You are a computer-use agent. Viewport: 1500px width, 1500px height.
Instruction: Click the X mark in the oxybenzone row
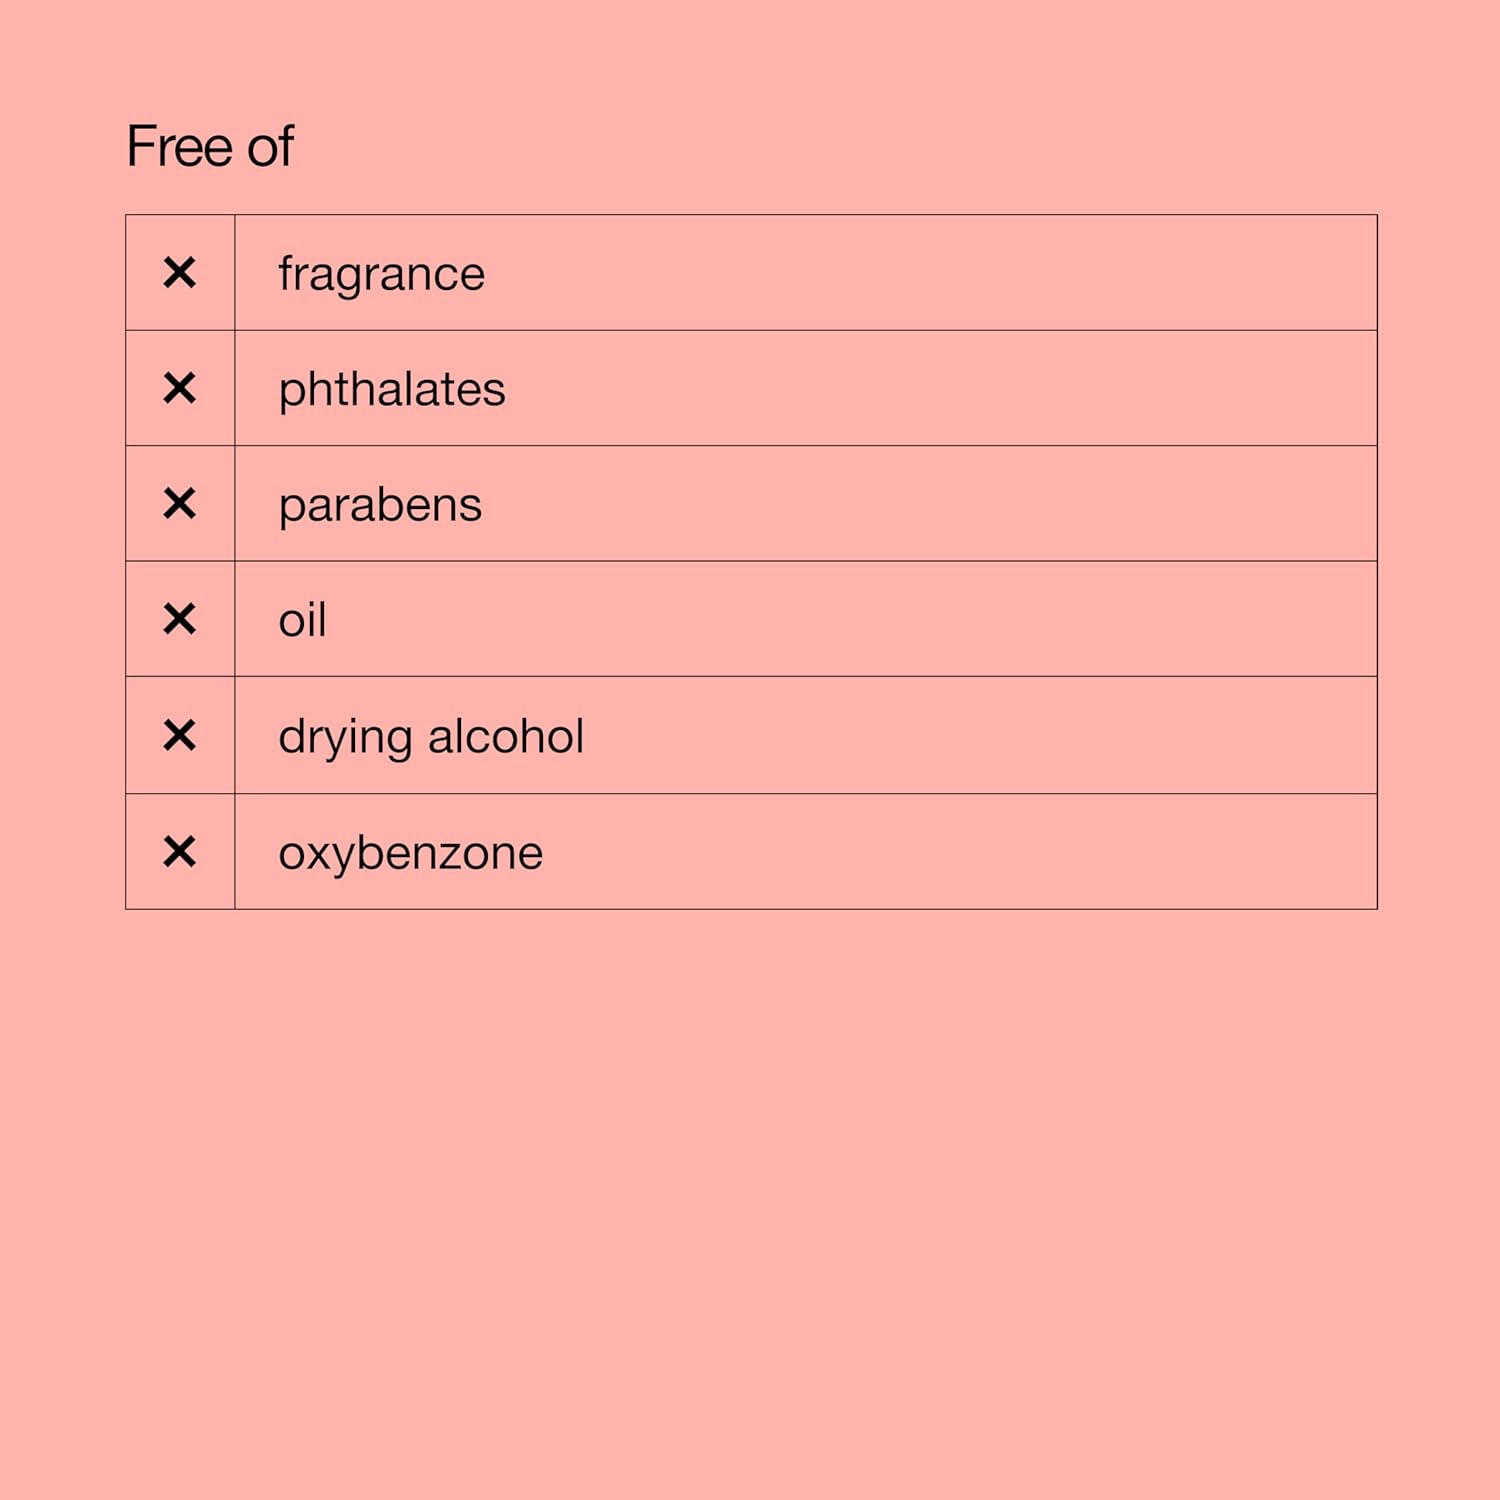180,852
